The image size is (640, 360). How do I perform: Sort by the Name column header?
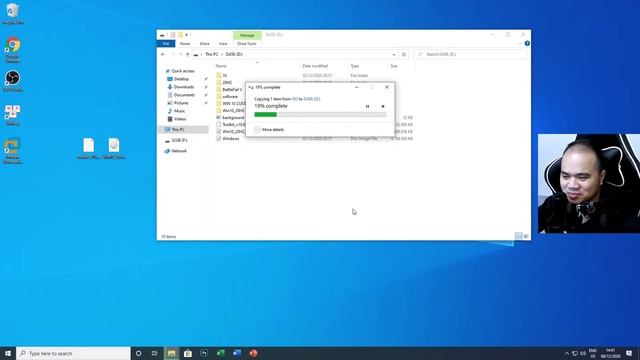(x=221, y=66)
